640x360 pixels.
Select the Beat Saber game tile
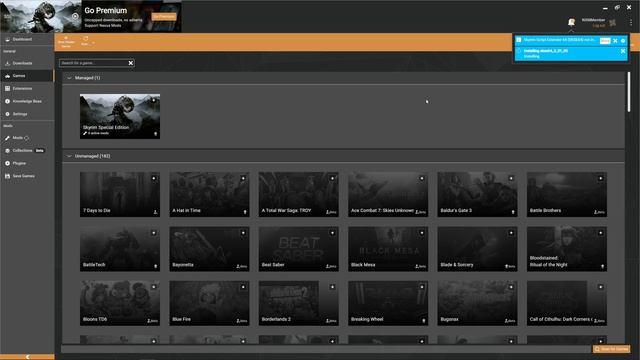tap(299, 249)
